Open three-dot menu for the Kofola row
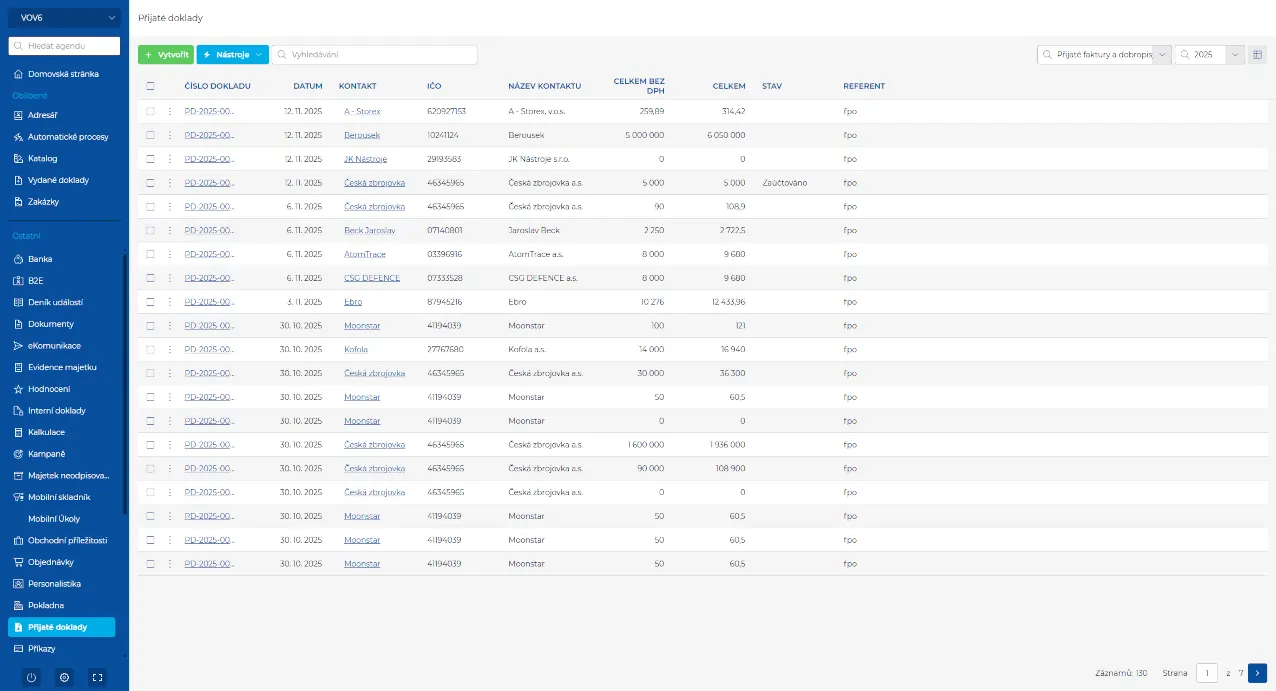The image size is (1276, 691). tap(170, 350)
